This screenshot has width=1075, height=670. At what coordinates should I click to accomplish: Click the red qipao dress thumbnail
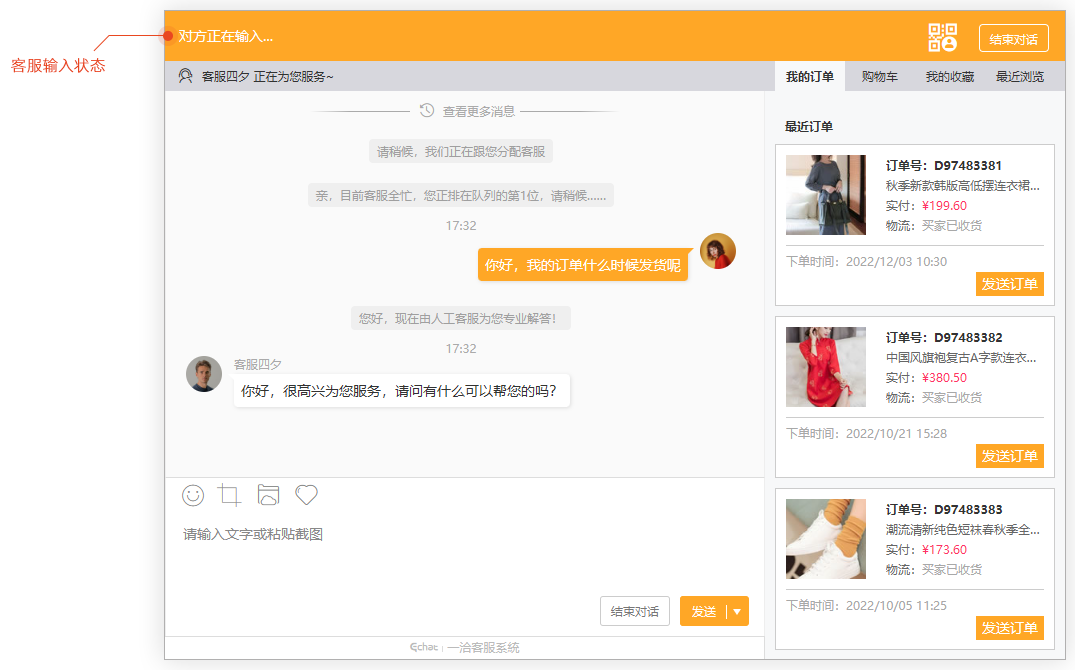click(826, 367)
